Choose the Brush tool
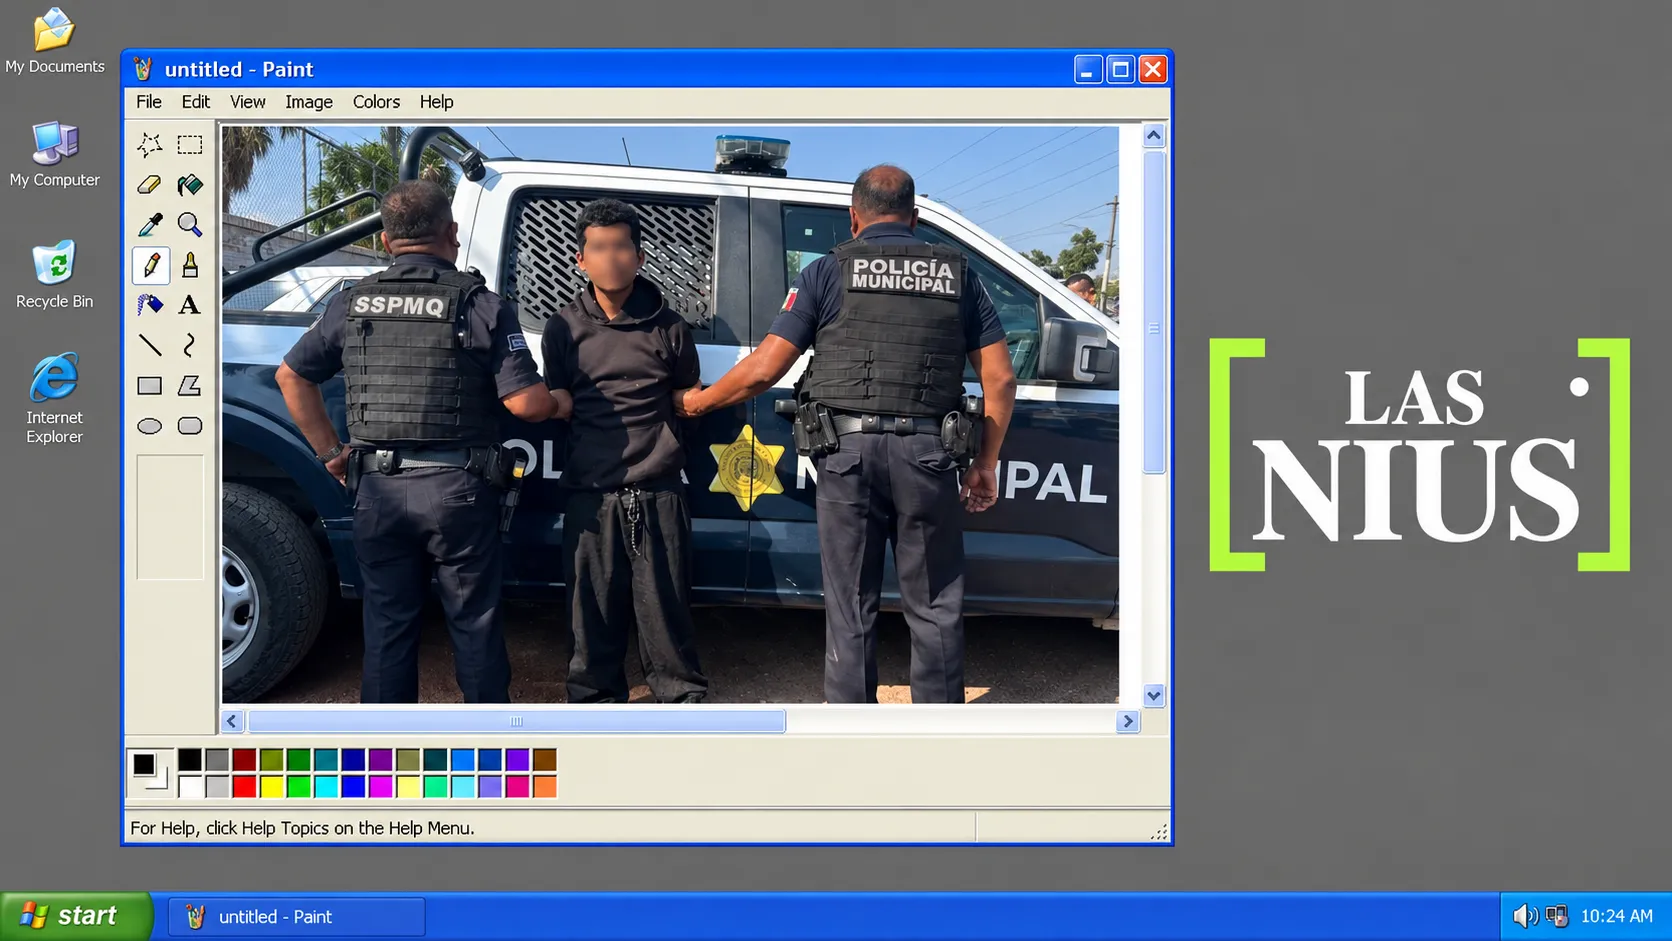 [189, 265]
